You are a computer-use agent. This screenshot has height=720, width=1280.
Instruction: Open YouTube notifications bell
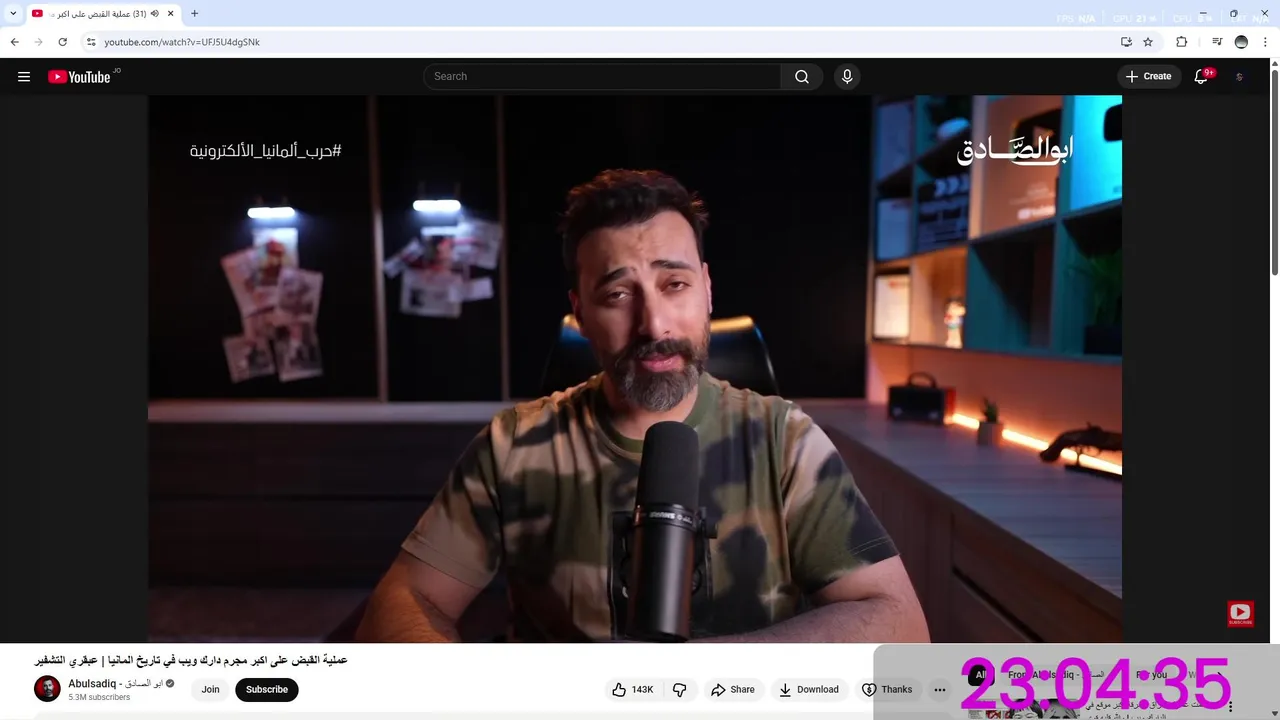point(1201,77)
